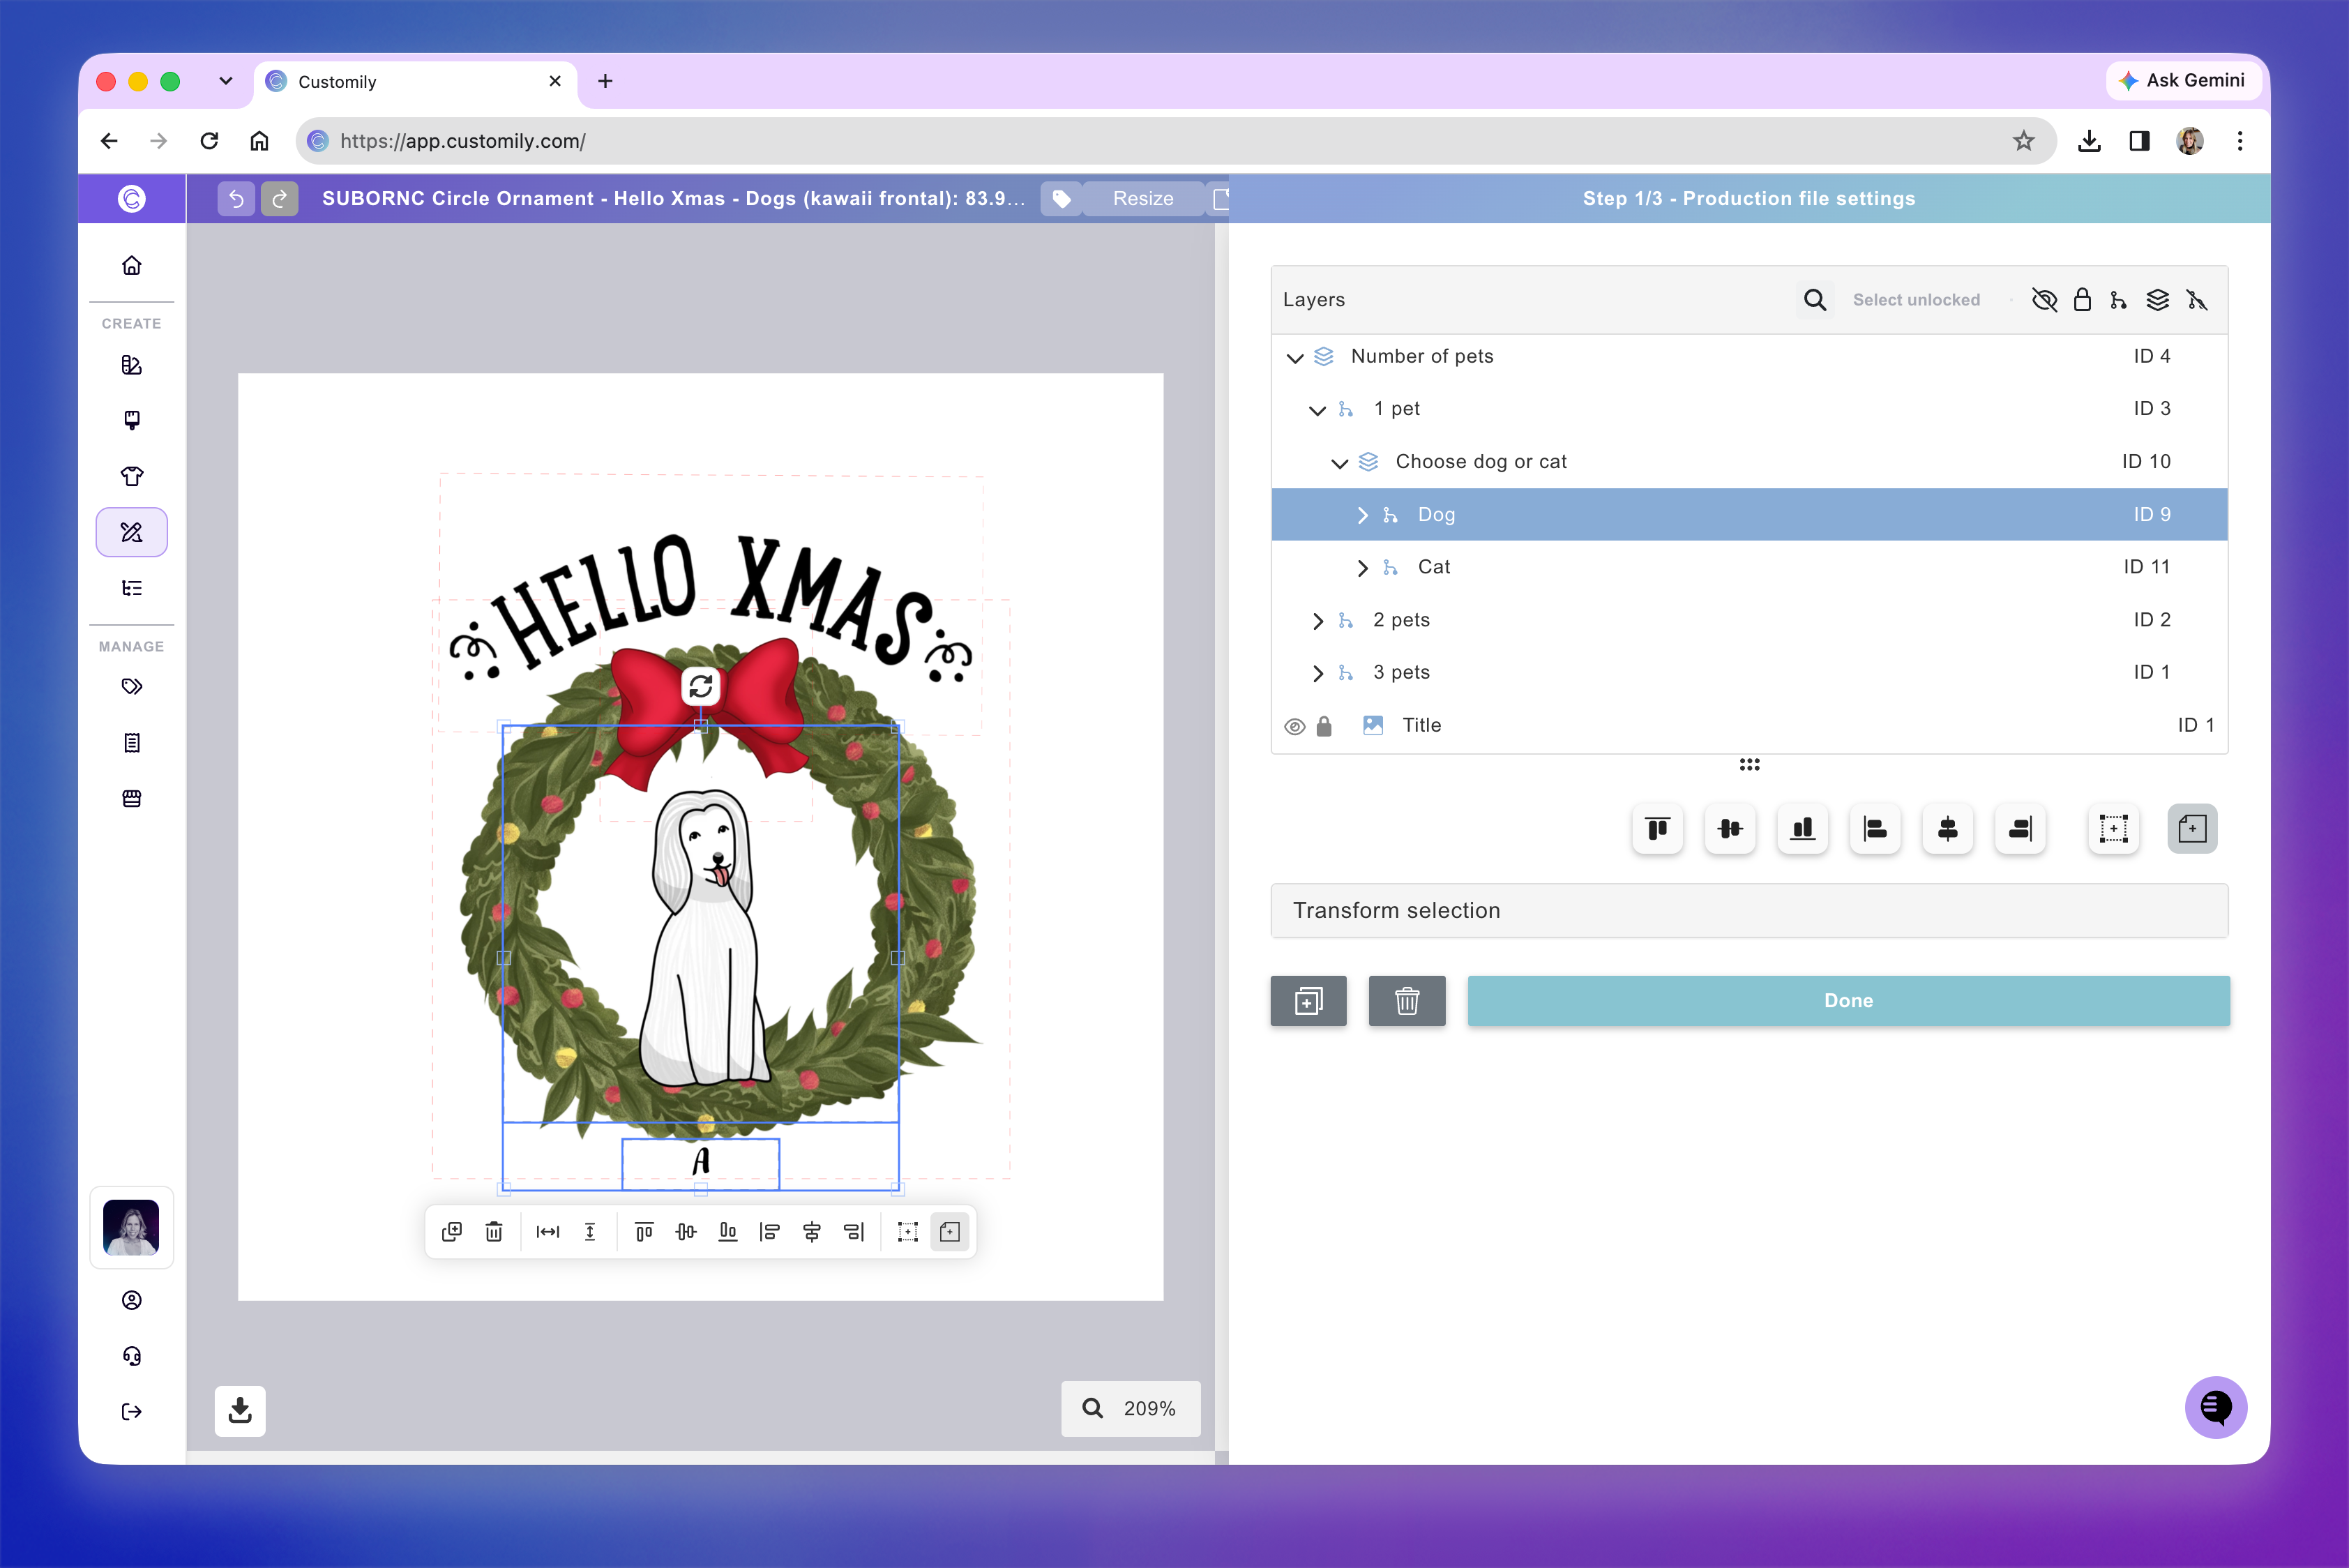
Task: Align top in right panel
Action: [x=1657, y=828]
